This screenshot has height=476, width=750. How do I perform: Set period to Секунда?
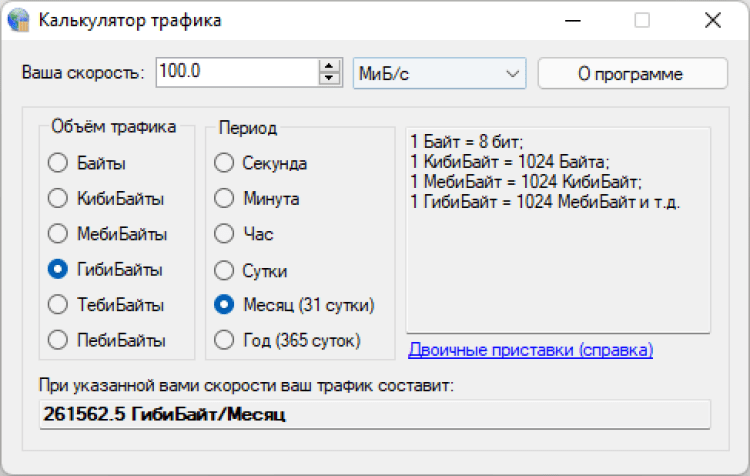click(x=225, y=163)
